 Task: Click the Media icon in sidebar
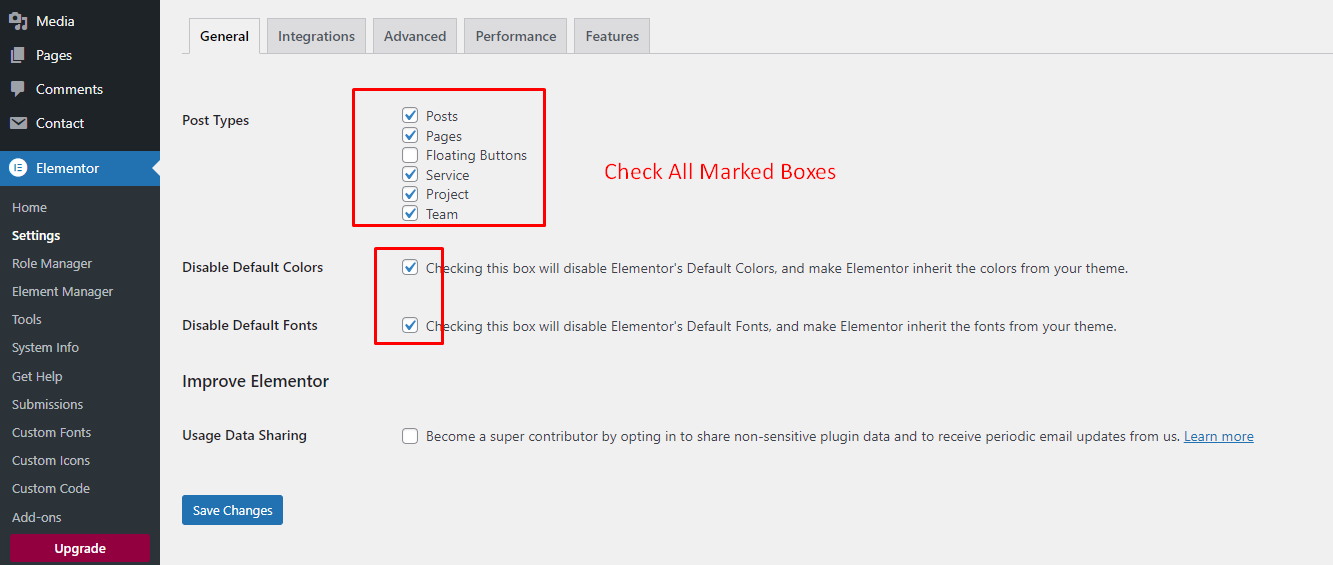pyautogui.click(x=18, y=21)
